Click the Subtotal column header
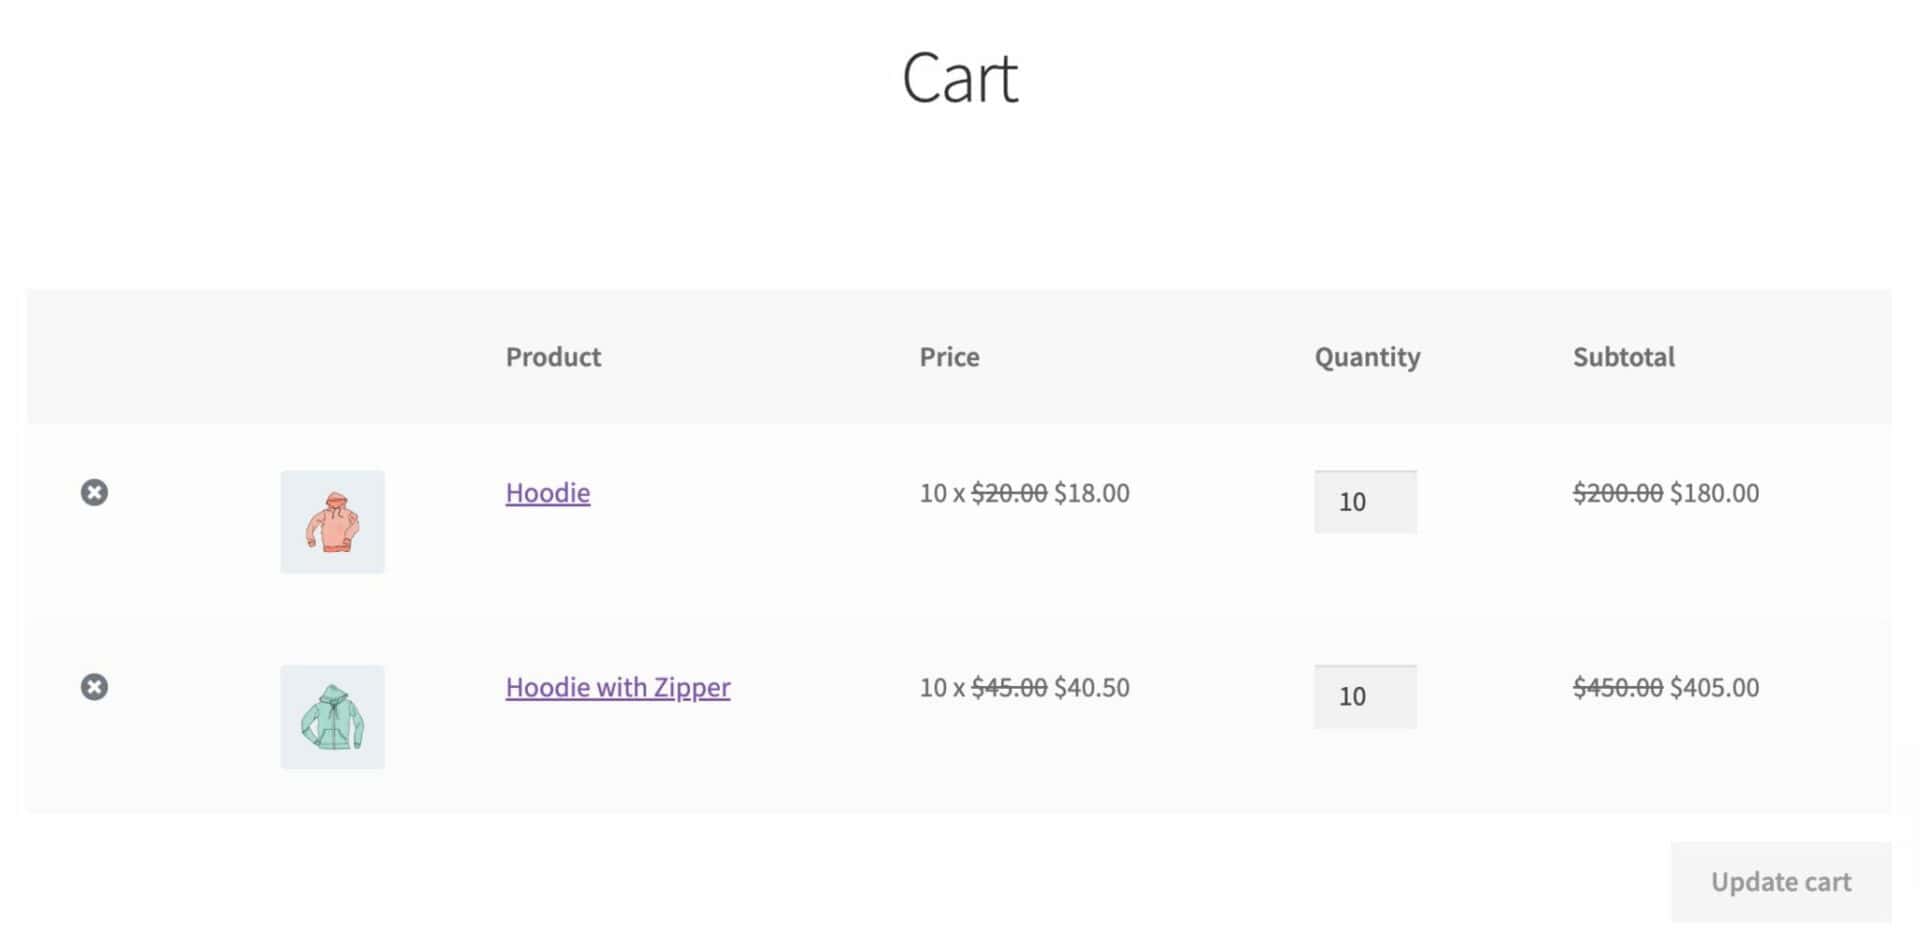The height and width of the screenshot is (941, 1920). coord(1623,357)
